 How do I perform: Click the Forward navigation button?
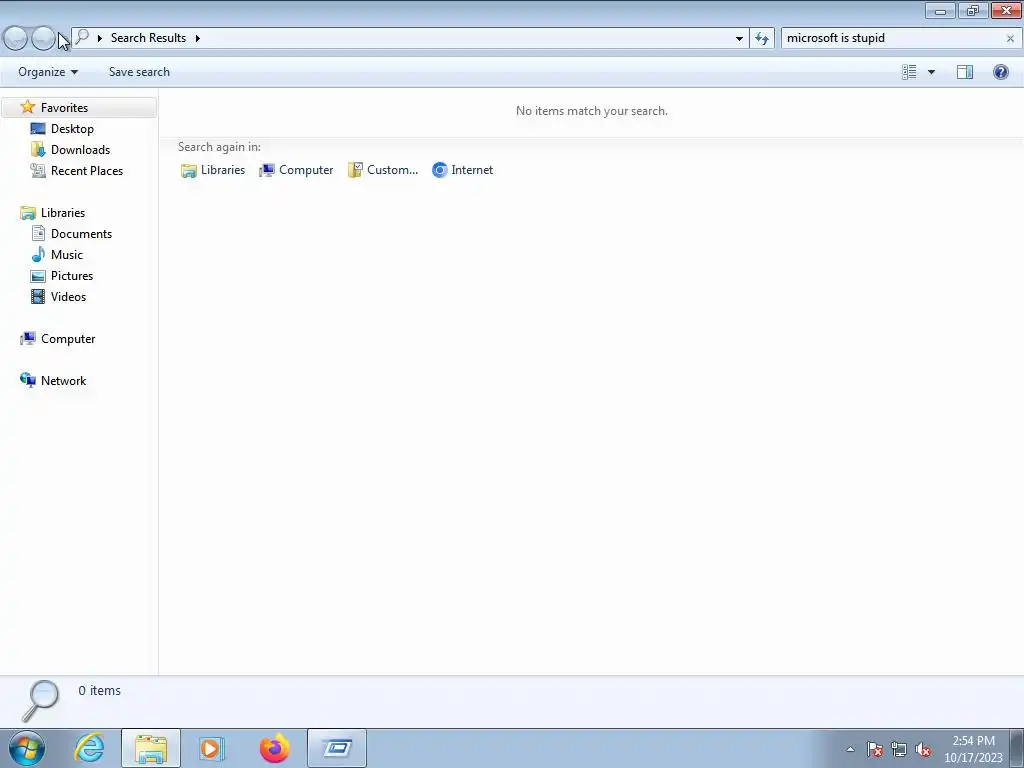tap(43, 39)
